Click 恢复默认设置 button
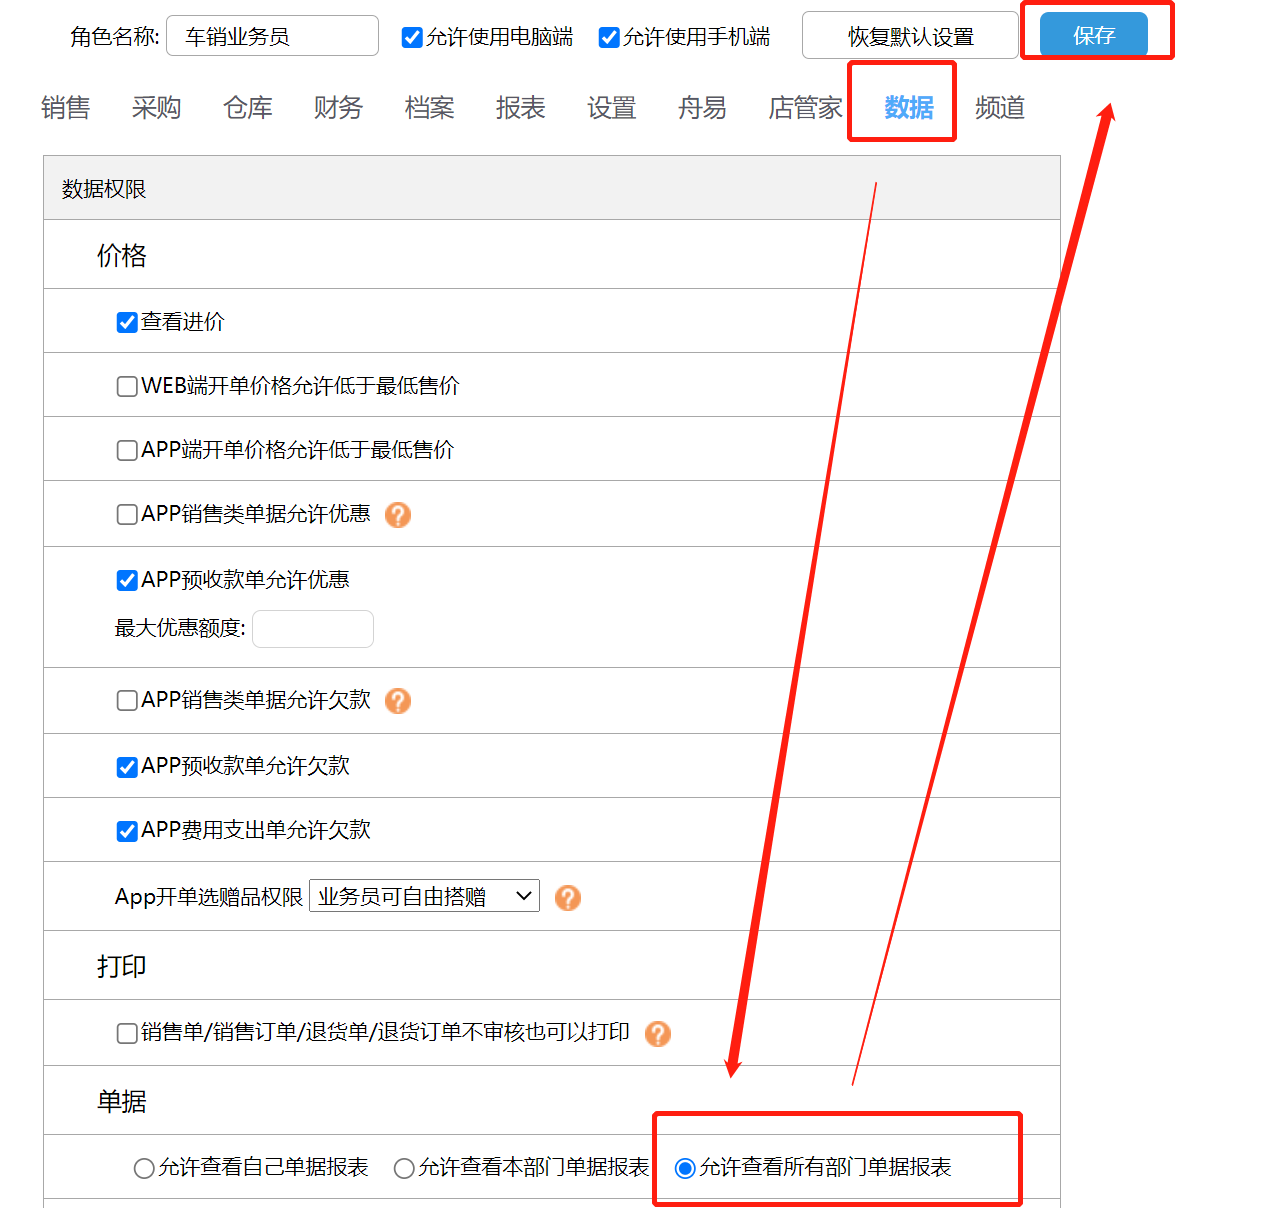The height and width of the screenshot is (1208, 1288). coord(909,35)
